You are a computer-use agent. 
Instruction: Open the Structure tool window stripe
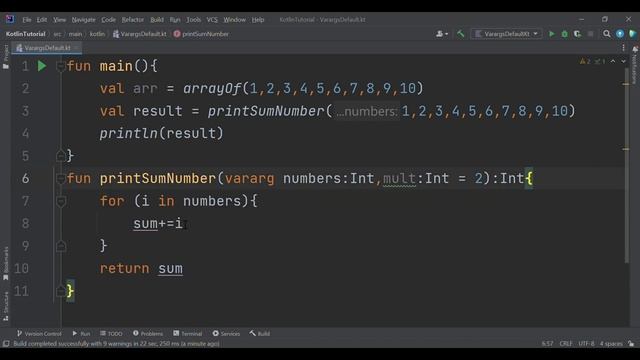coord(5,306)
